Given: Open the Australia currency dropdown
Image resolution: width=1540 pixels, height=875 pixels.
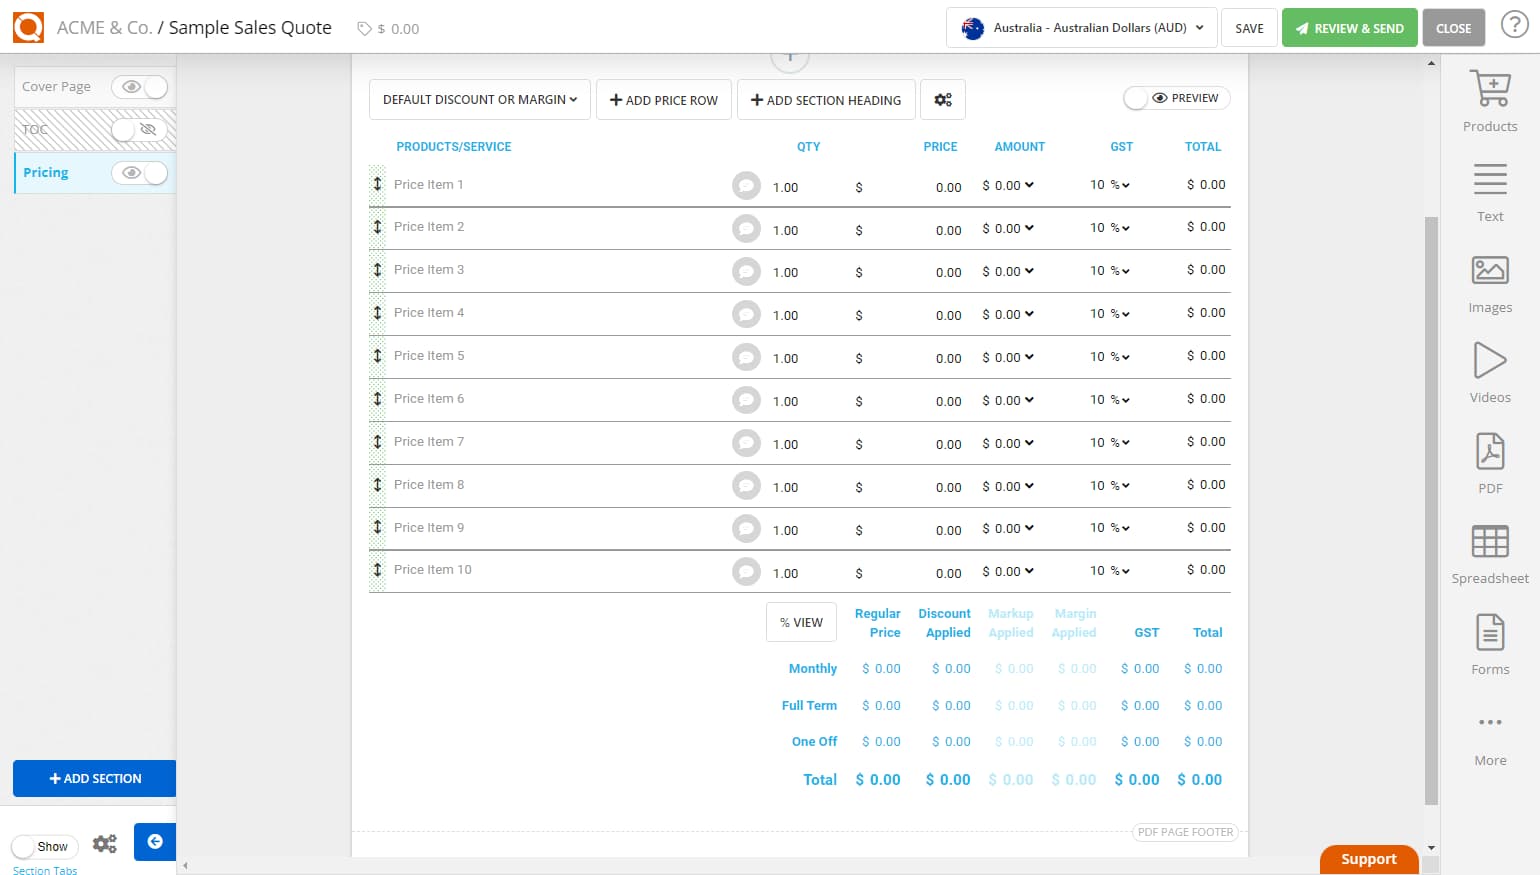Looking at the screenshot, I should [x=1080, y=28].
